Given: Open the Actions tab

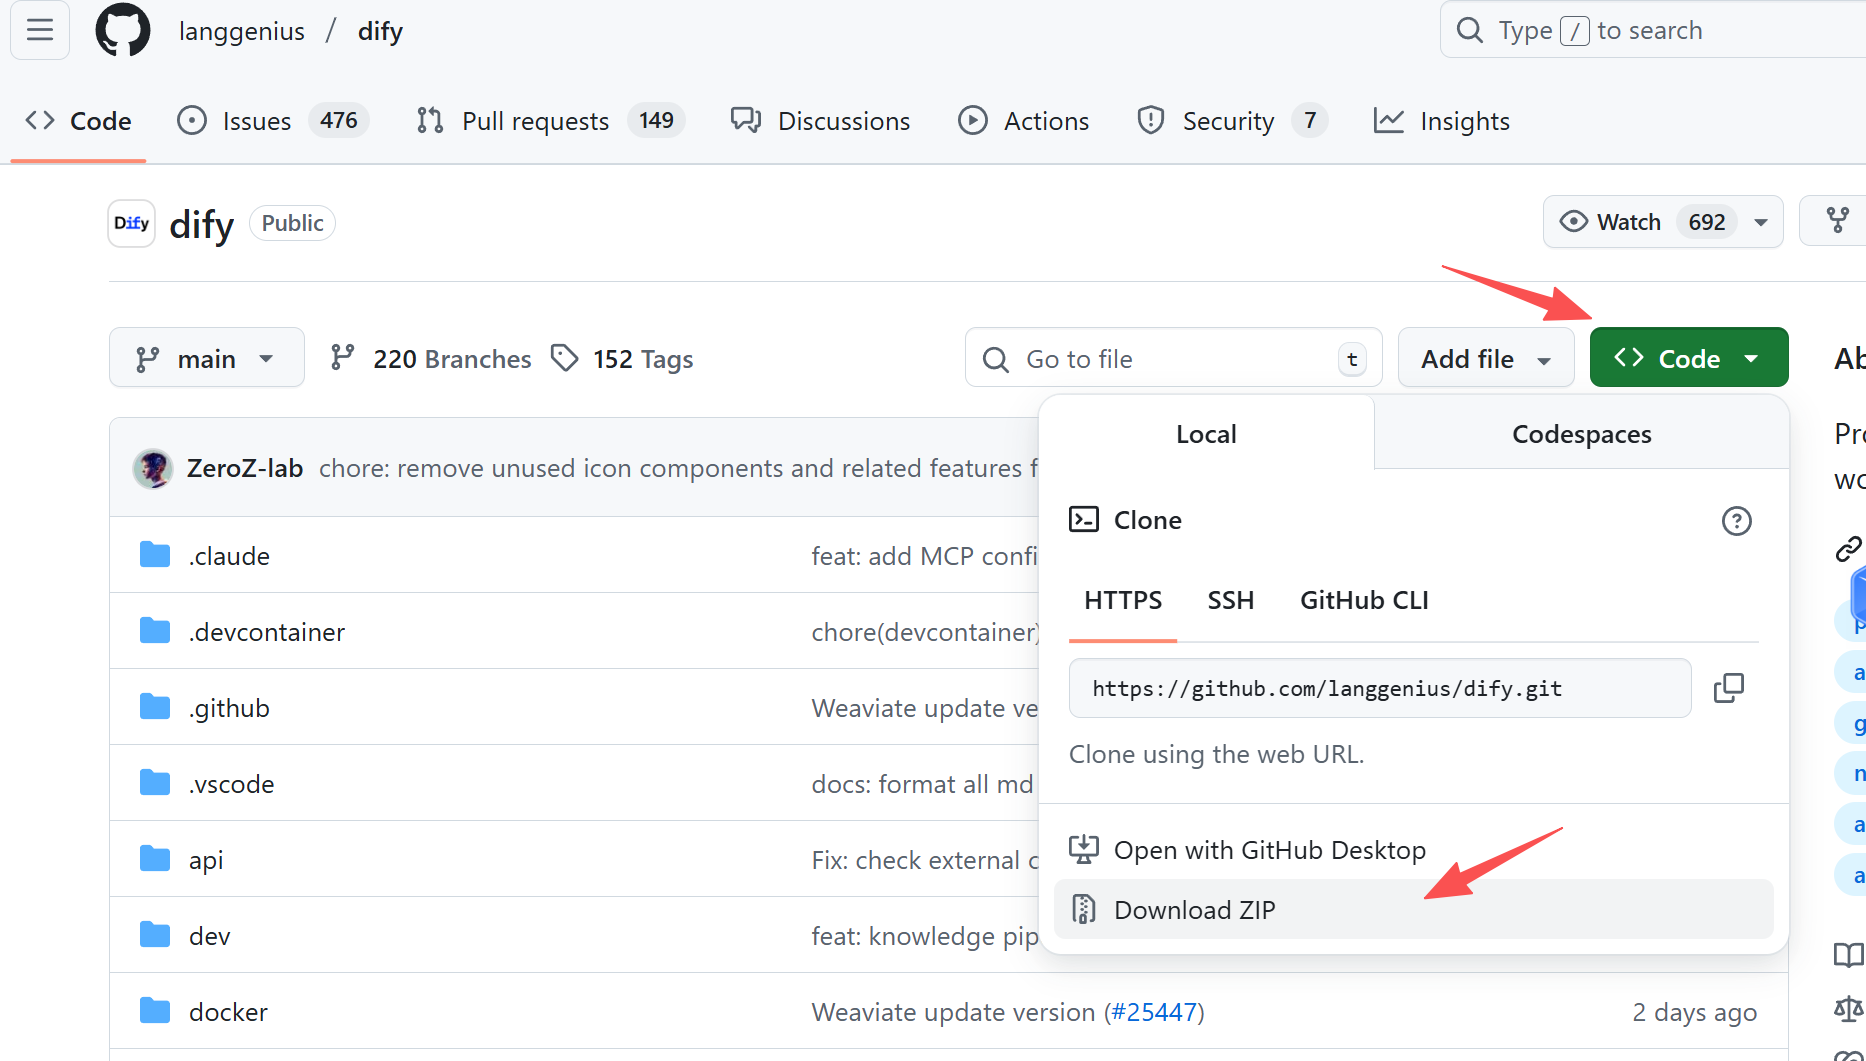Looking at the screenshot, I should click(x=1024, y=121).
